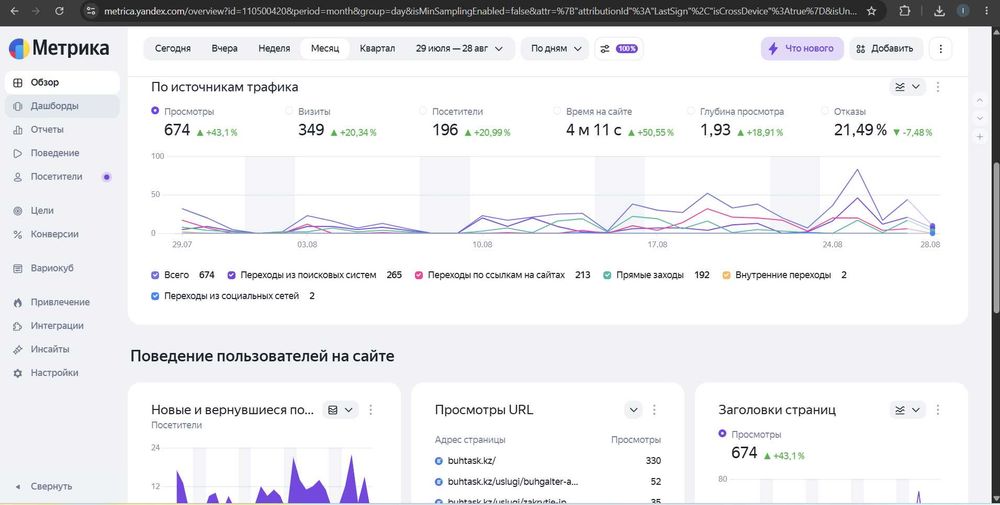Click the Обзор grid icon in sidebar
Screen dimensions: 1000x505
click(x=18, y=82)
